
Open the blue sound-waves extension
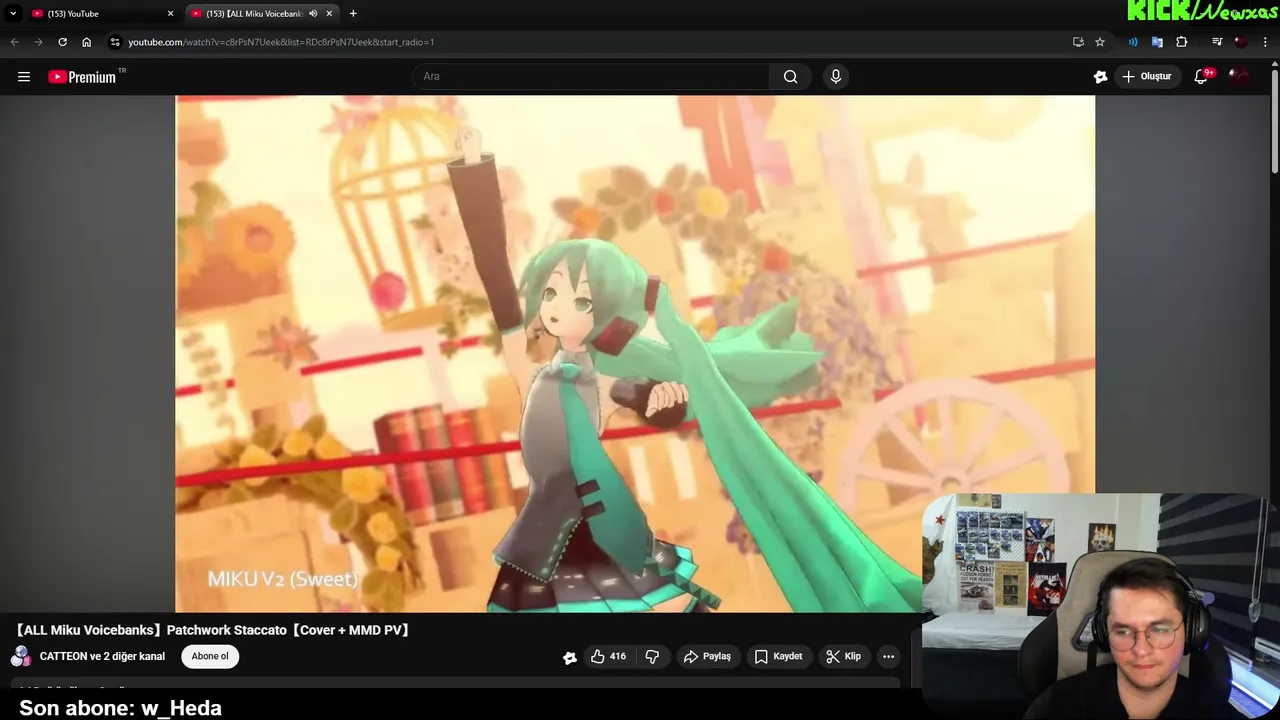coord(1133,42)
